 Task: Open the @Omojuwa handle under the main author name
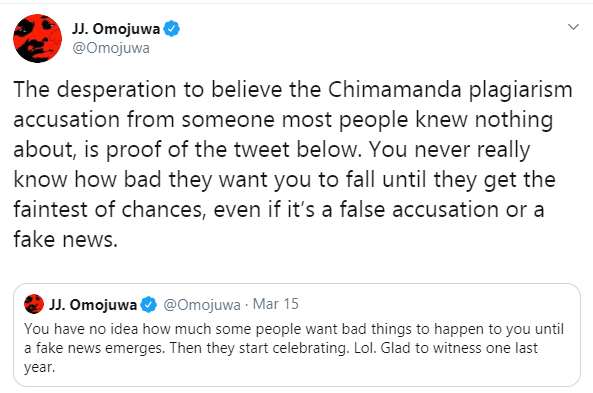coord(111,48)
